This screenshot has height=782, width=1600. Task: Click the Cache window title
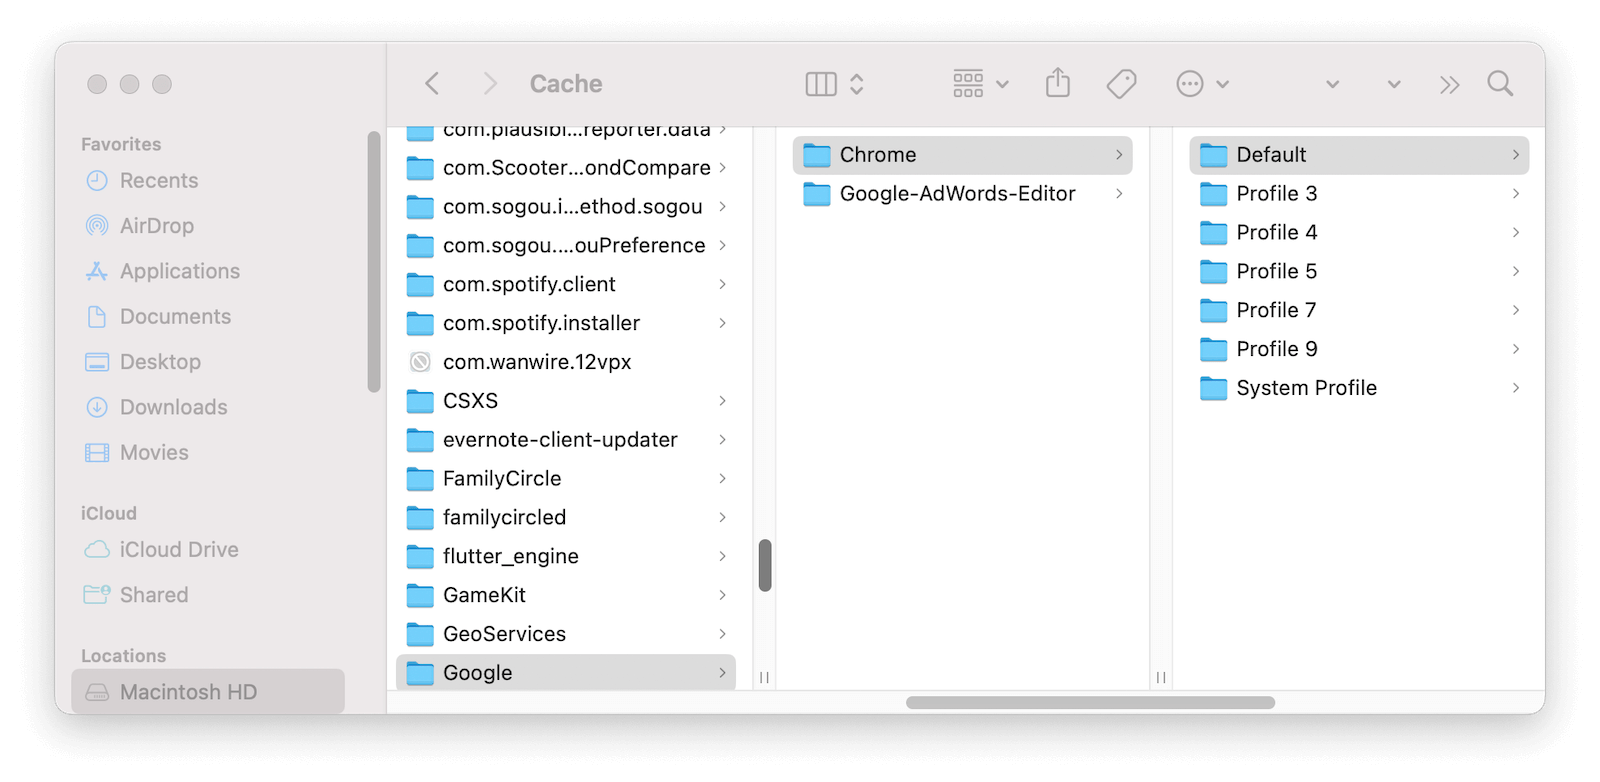click(566, 84)
